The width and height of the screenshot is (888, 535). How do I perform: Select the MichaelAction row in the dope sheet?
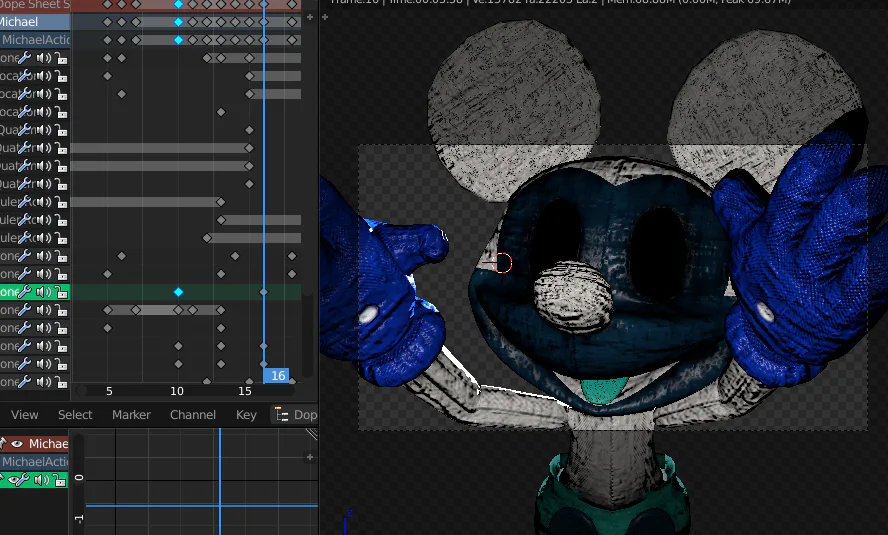click(x=35, y=40)
